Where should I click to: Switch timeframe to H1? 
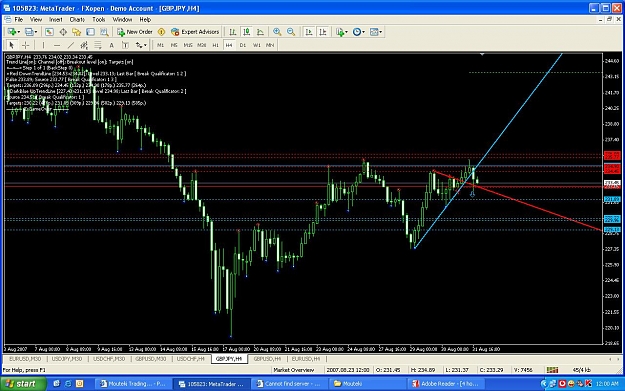[x=215, y=45]
